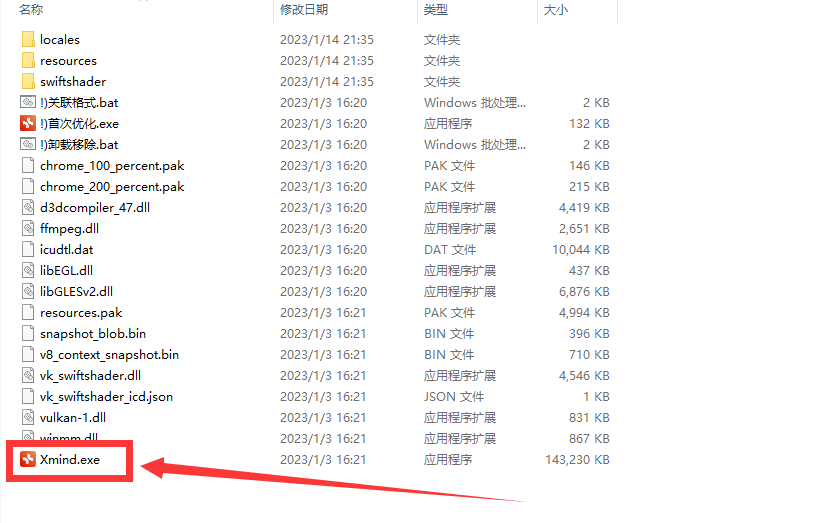Select the icudtl.dat file row
This screenshot has width=833, height=523.
(66, 250)
